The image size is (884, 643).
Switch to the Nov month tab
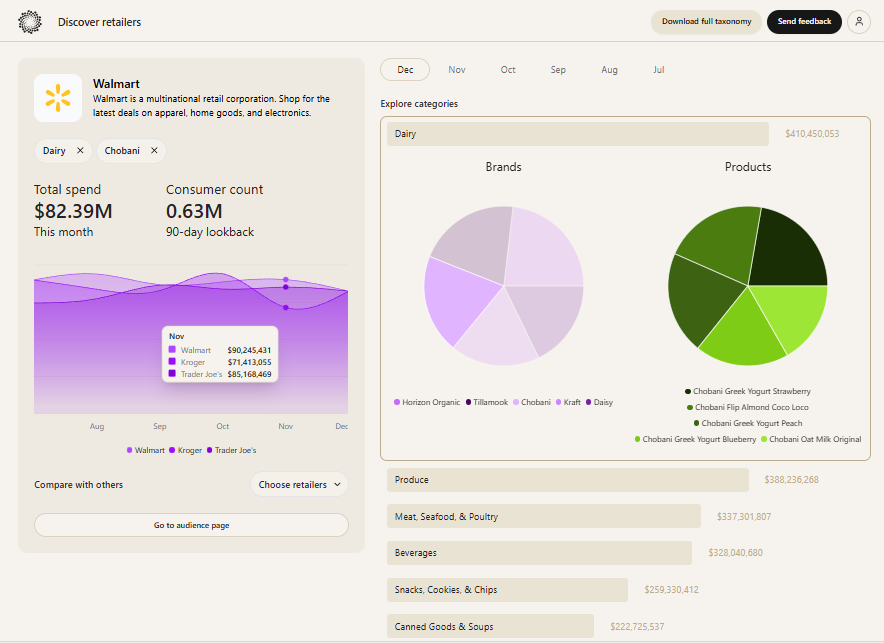457,70
